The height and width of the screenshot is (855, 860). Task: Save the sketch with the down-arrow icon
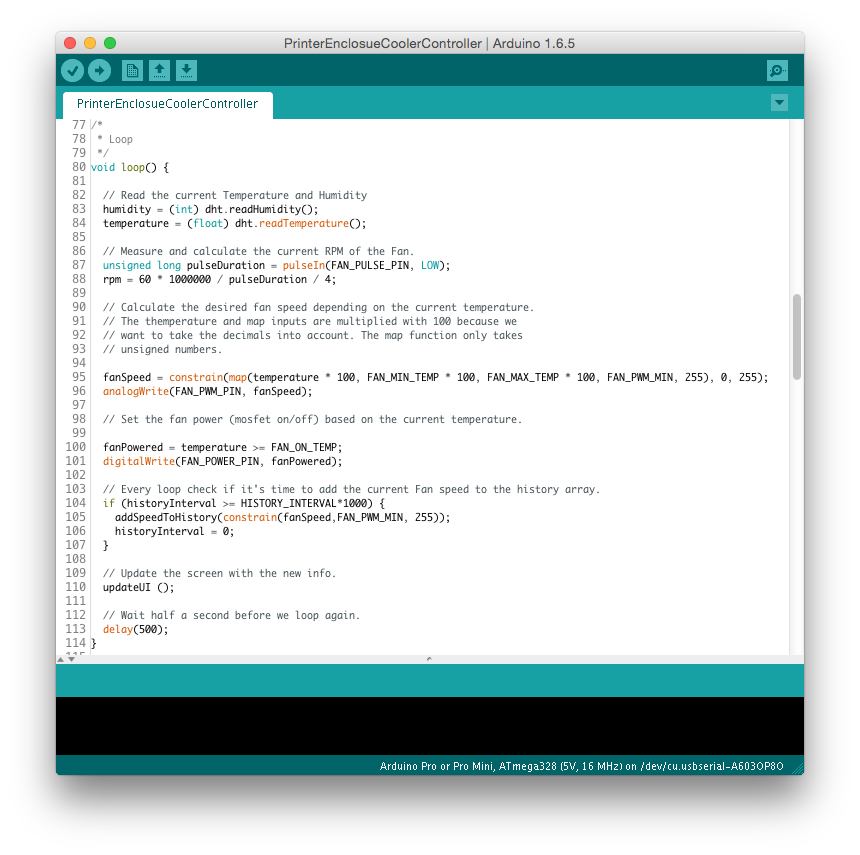tap(187, 70)
